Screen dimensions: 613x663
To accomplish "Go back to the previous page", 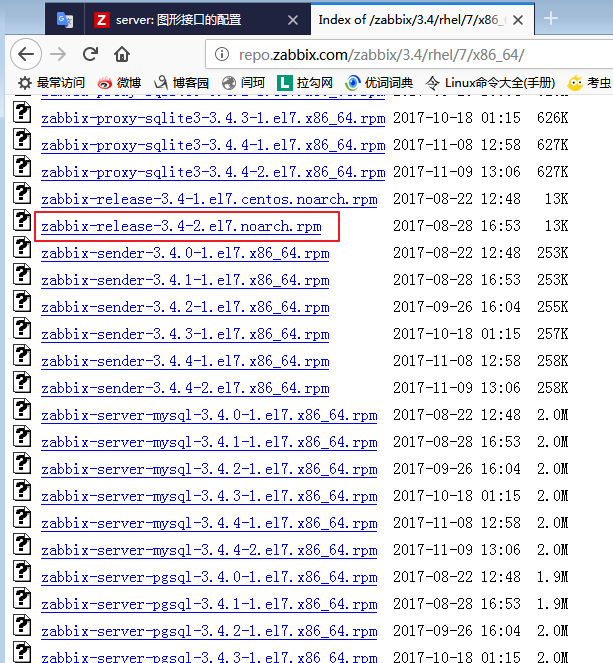I will pos(26,54).
